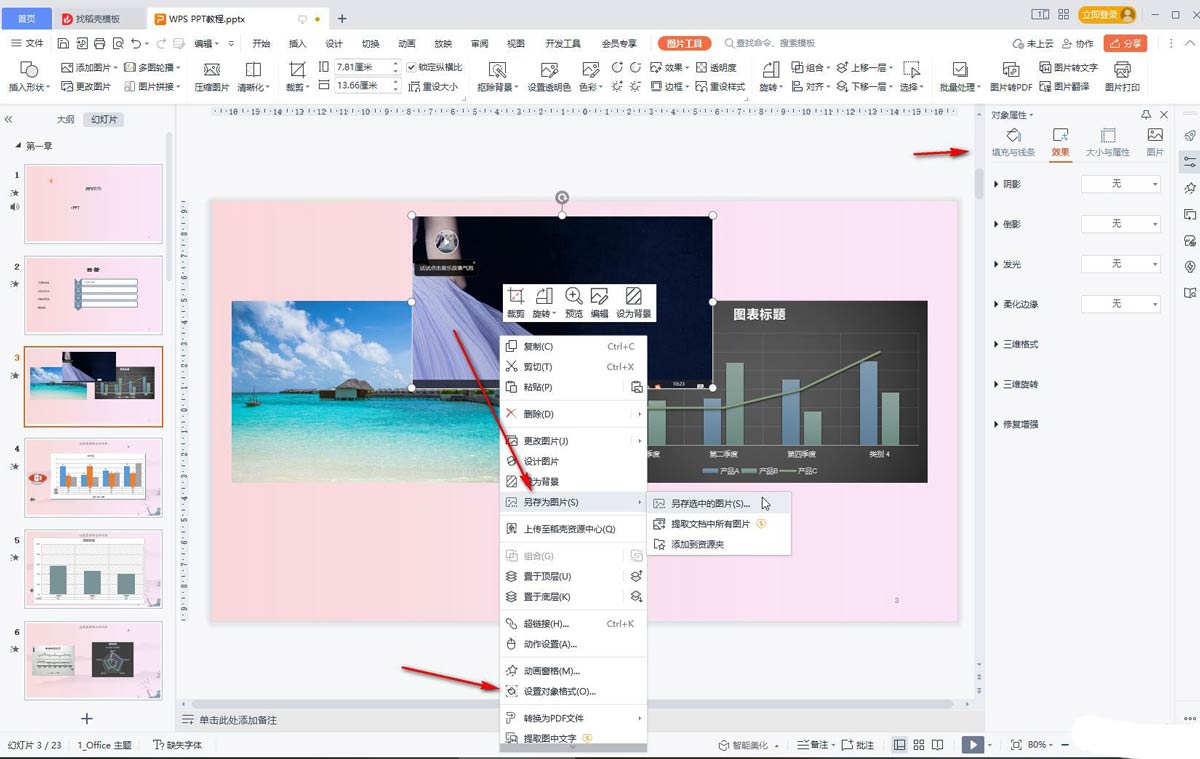
Task: Click the Undo arrow icon
Action: click(x=136, y=44)
